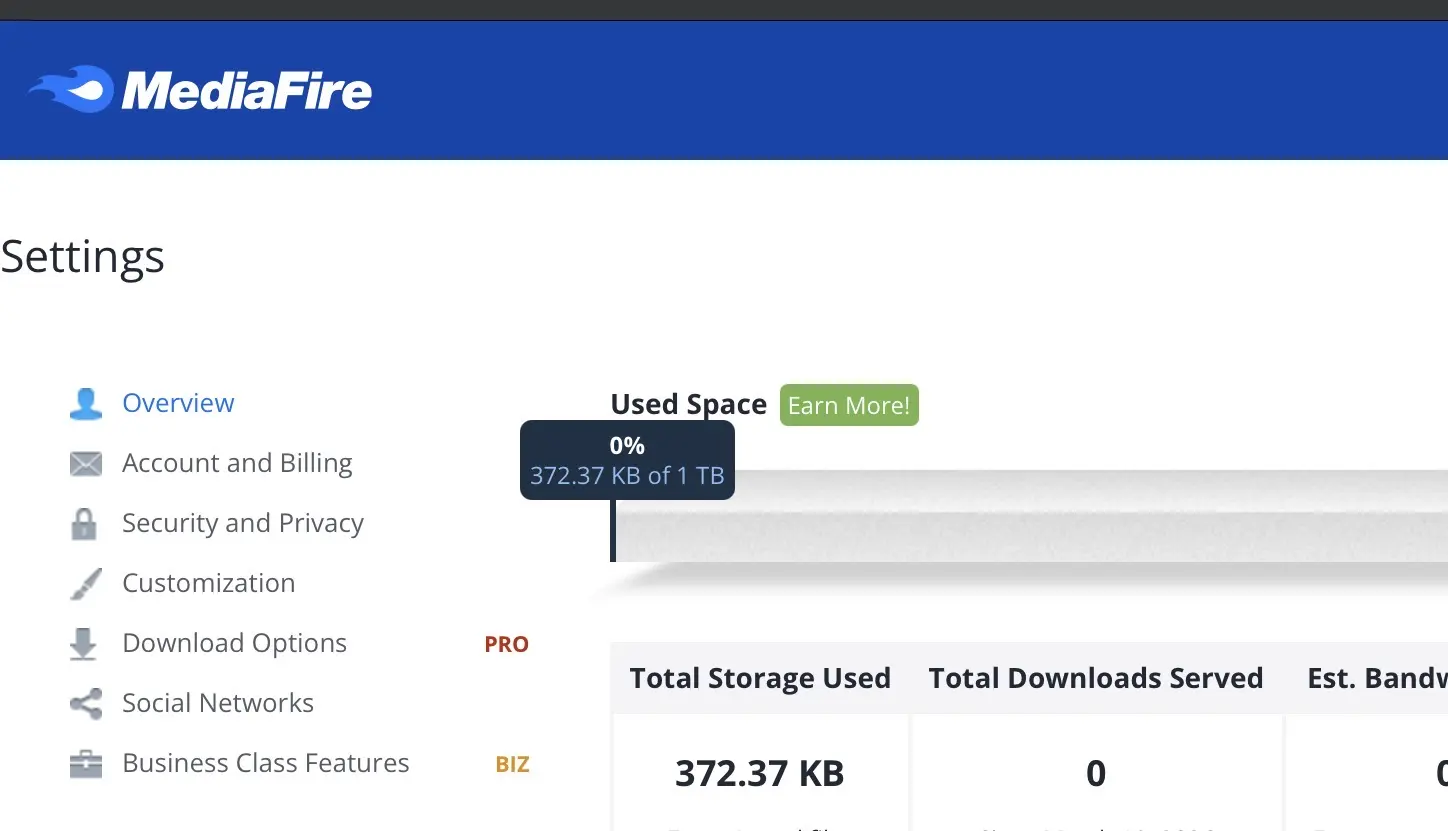Click the envelope icon for Account and Billing
Screen dimensions: 1448x831
tap(86, 463)
